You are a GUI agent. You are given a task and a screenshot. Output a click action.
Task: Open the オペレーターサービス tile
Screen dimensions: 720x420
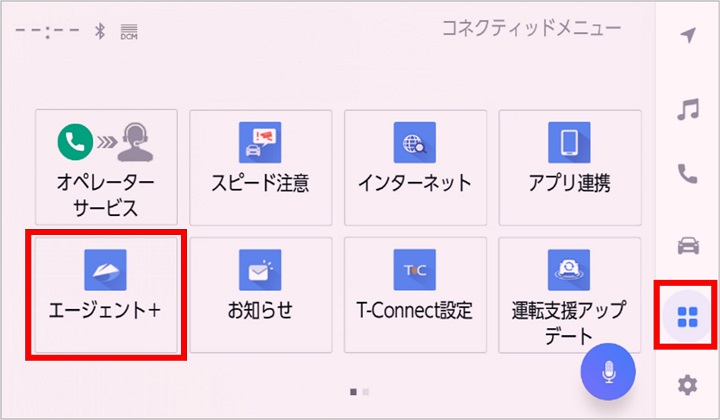point(106,167)
